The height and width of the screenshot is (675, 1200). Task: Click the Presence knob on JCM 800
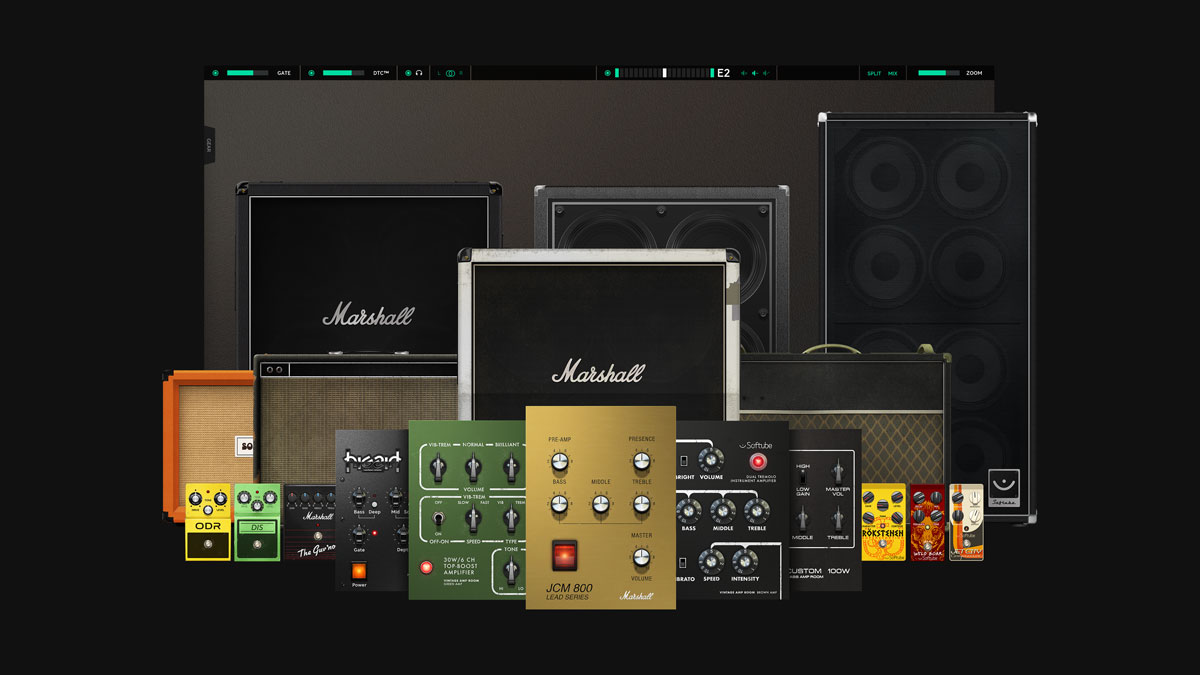click(x=641, y=460)
